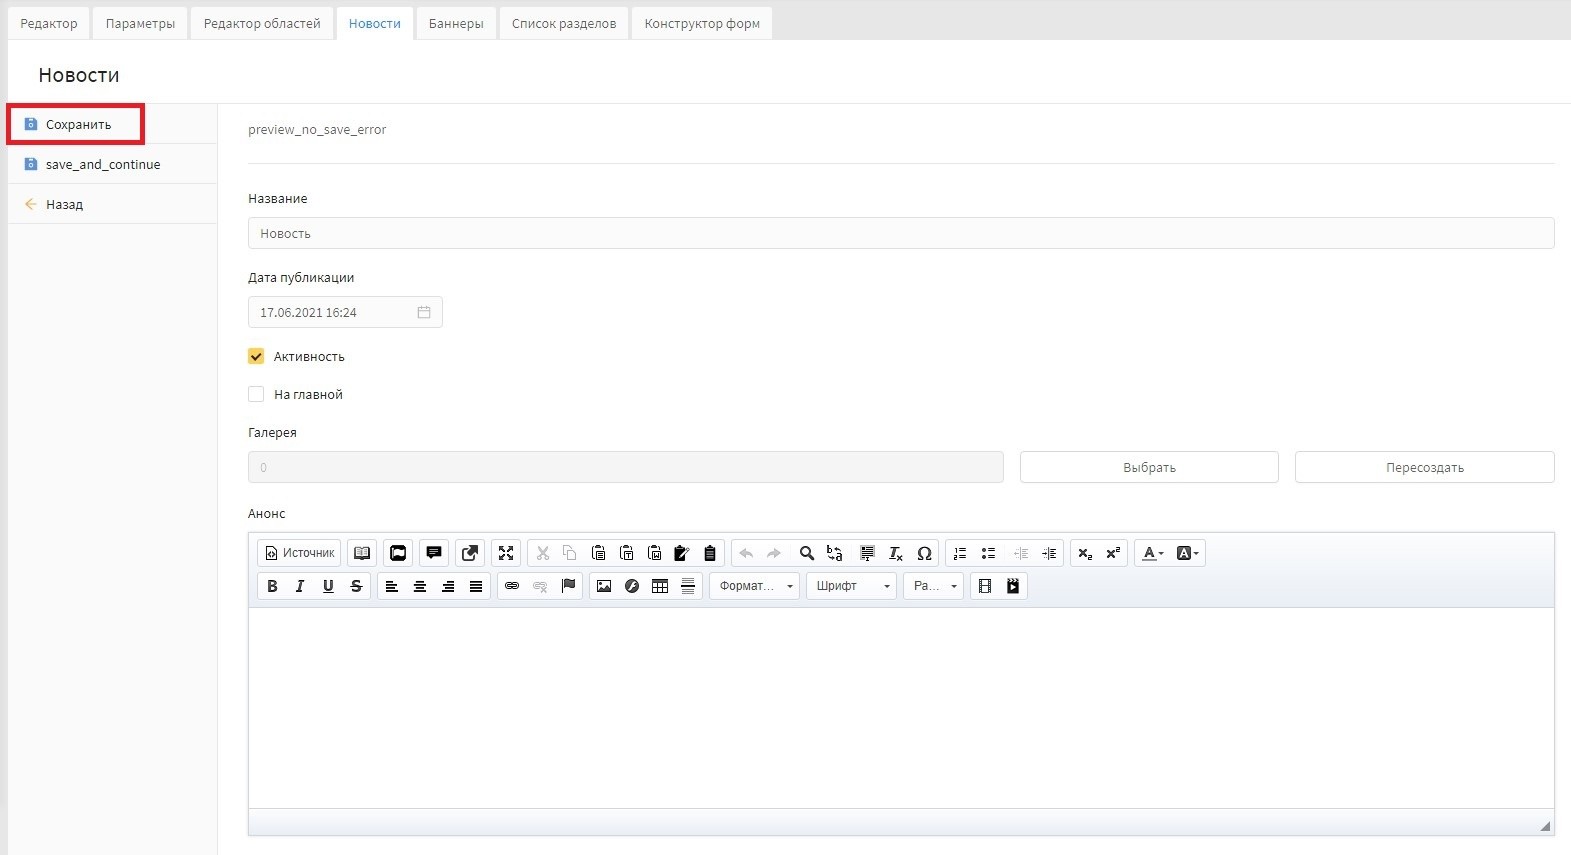Click the Сохранить button

[78, 125]
